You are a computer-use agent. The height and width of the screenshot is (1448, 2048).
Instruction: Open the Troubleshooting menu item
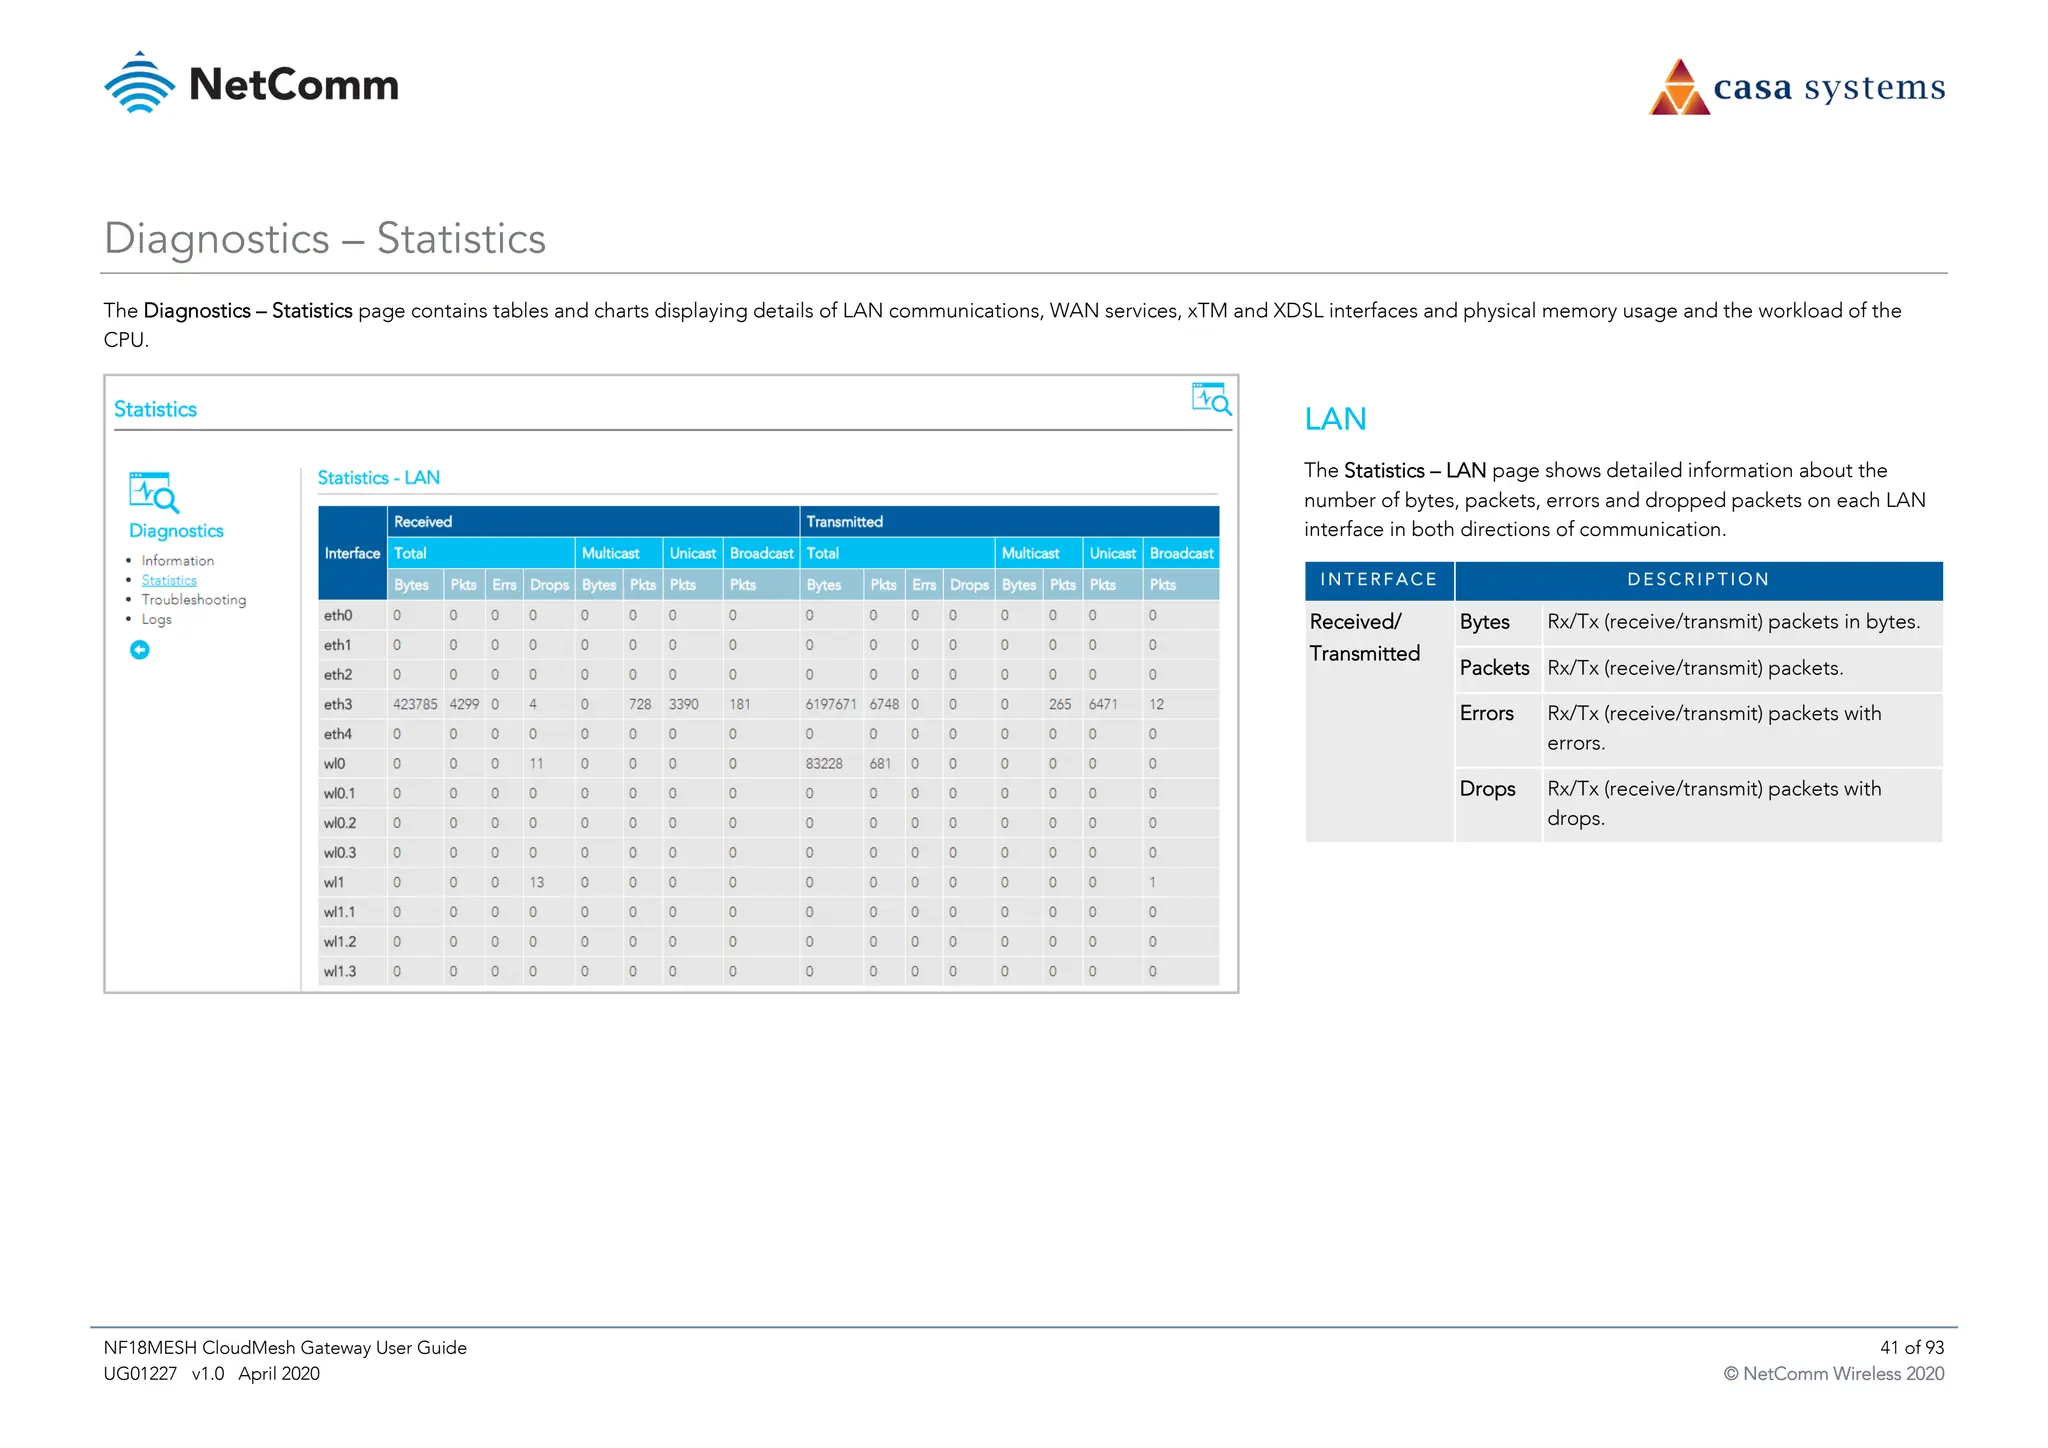(x=193, y=600)
